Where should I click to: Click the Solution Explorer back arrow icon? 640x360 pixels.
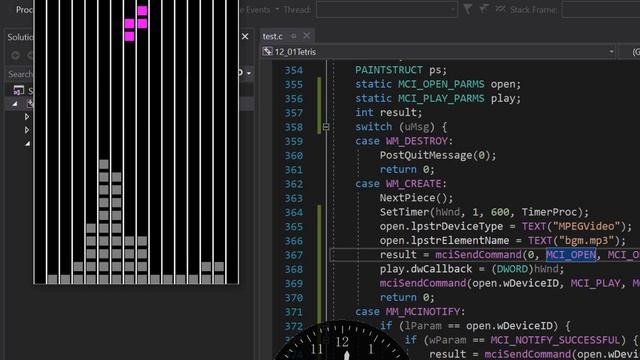pos(16,55)
